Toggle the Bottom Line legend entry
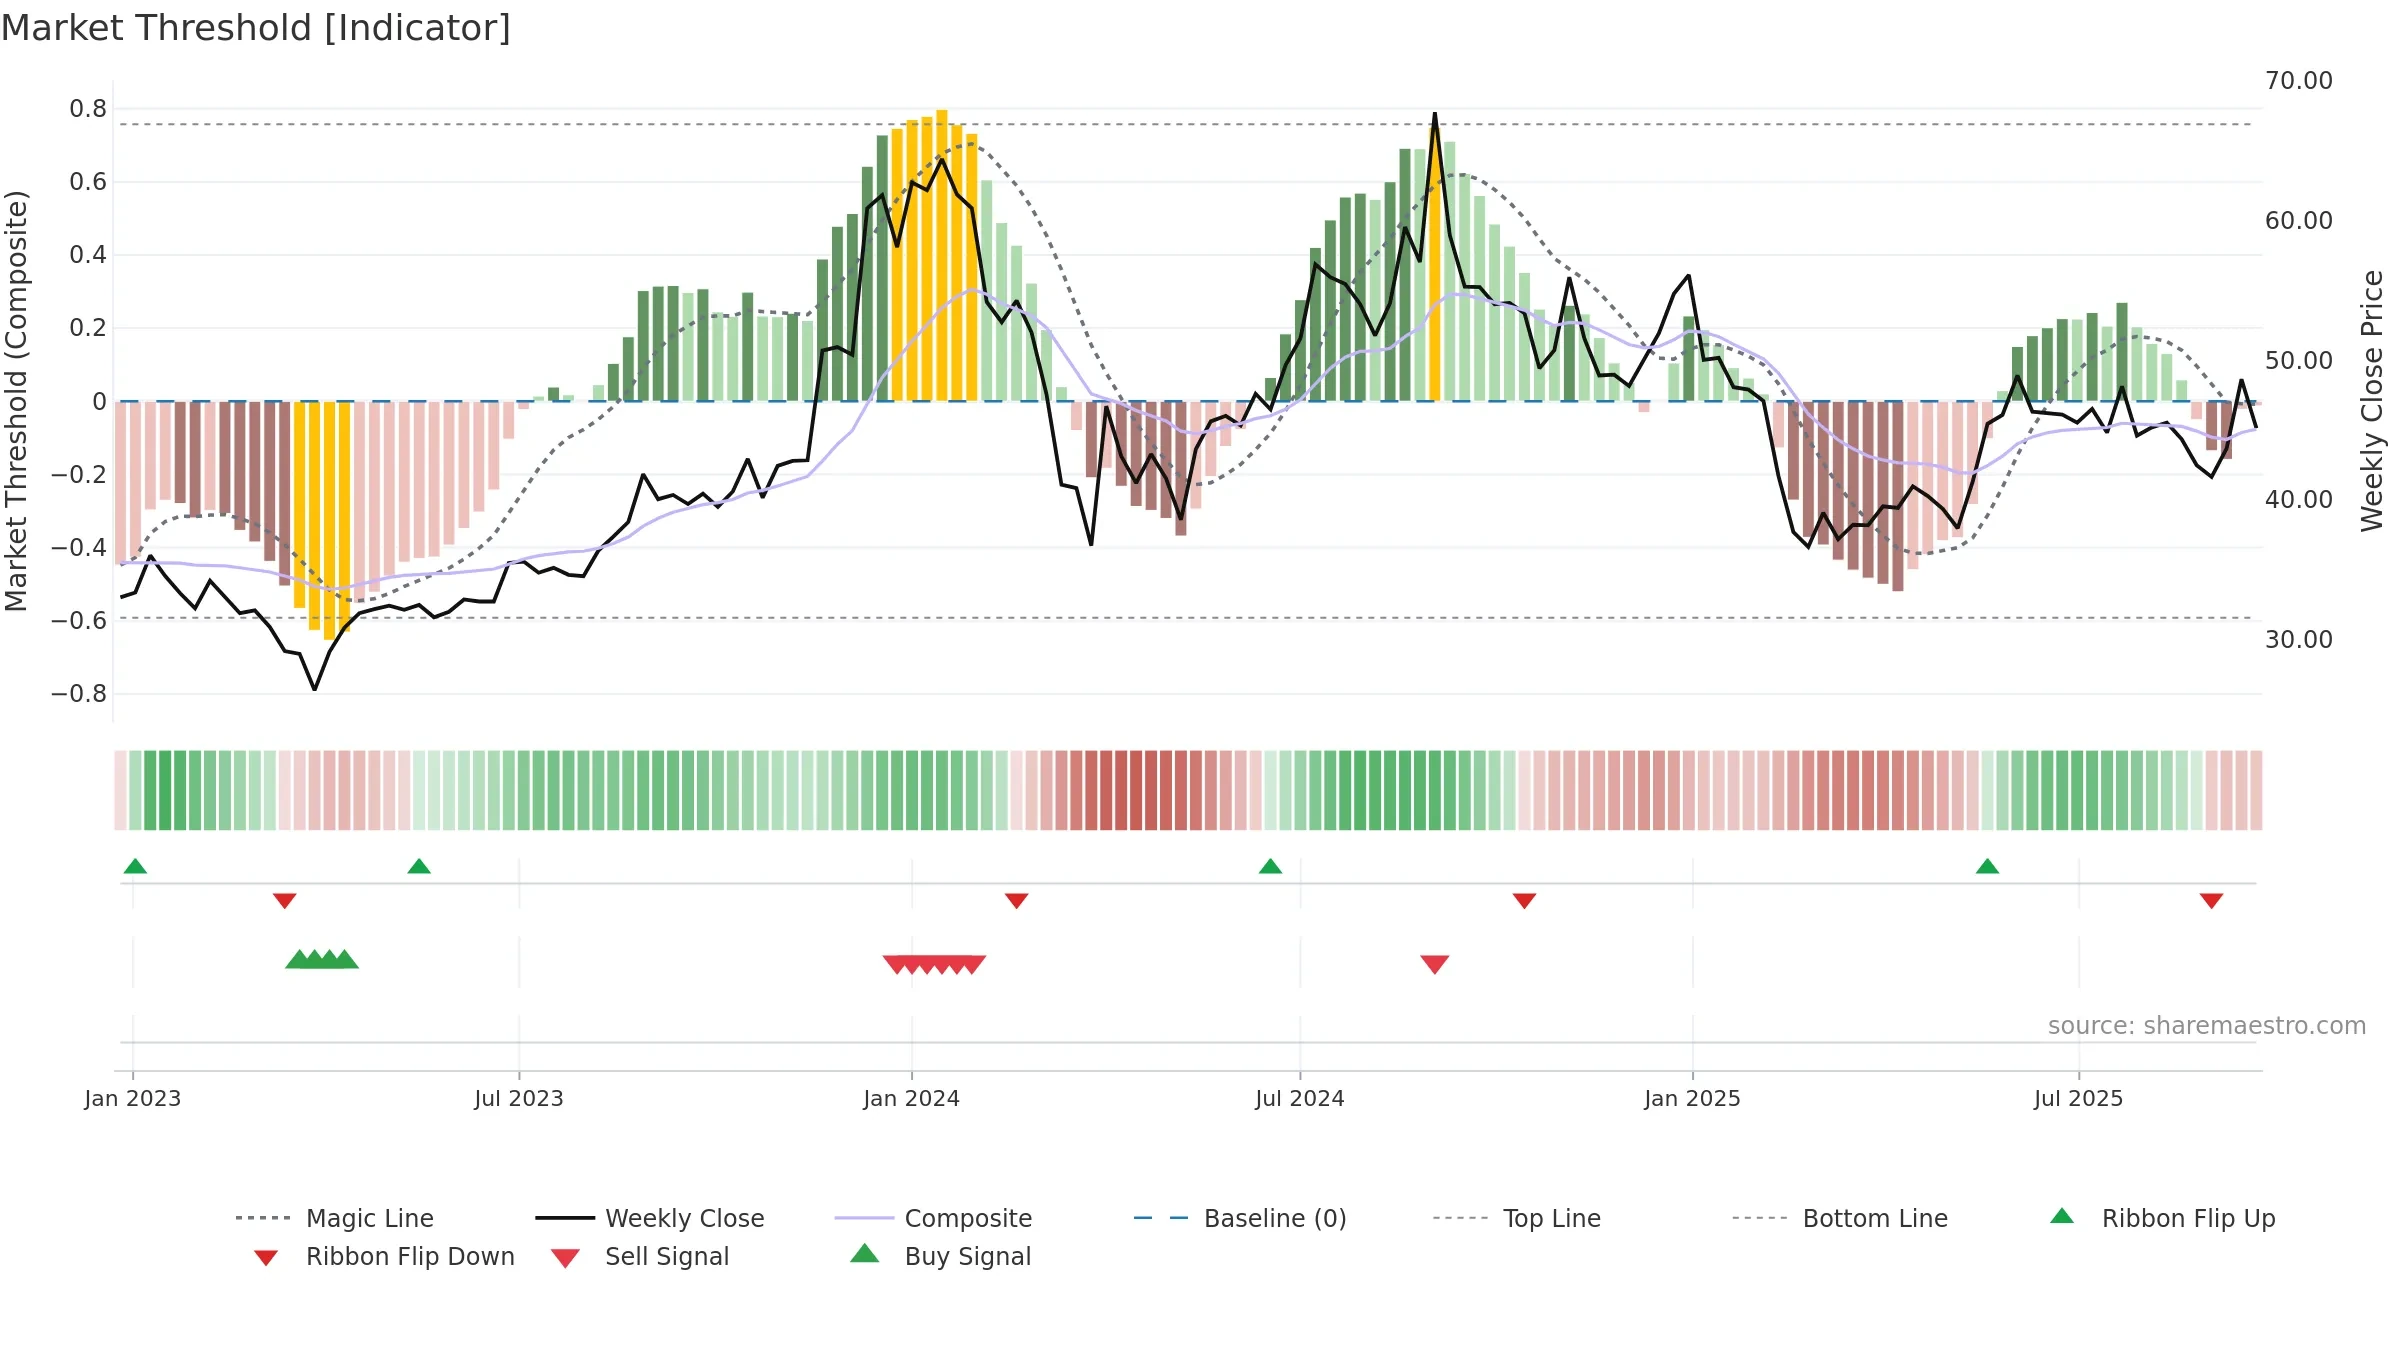 (x=1840, y=1218)
